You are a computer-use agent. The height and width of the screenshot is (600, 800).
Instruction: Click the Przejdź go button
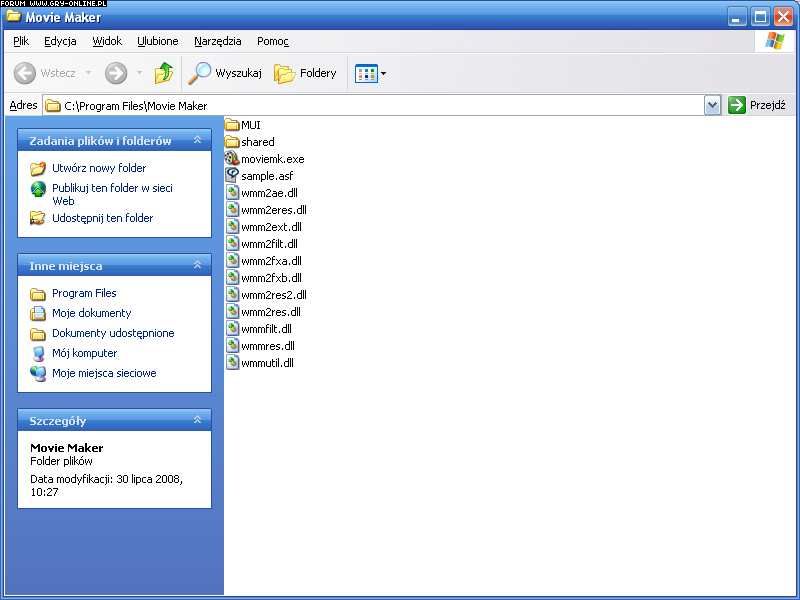click(757, 105)
